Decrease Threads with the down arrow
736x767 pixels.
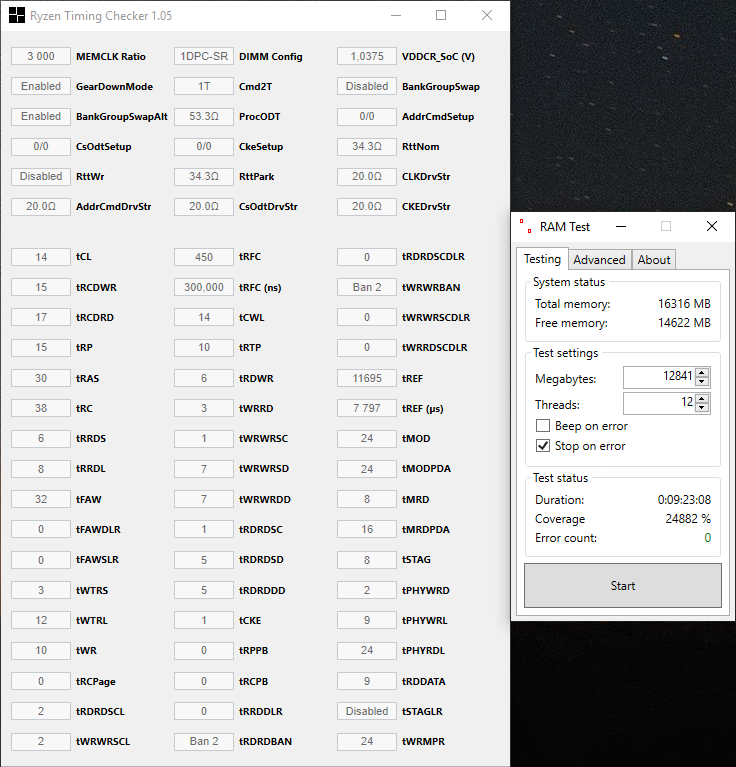pyautogui.click(x=702, y=407)
